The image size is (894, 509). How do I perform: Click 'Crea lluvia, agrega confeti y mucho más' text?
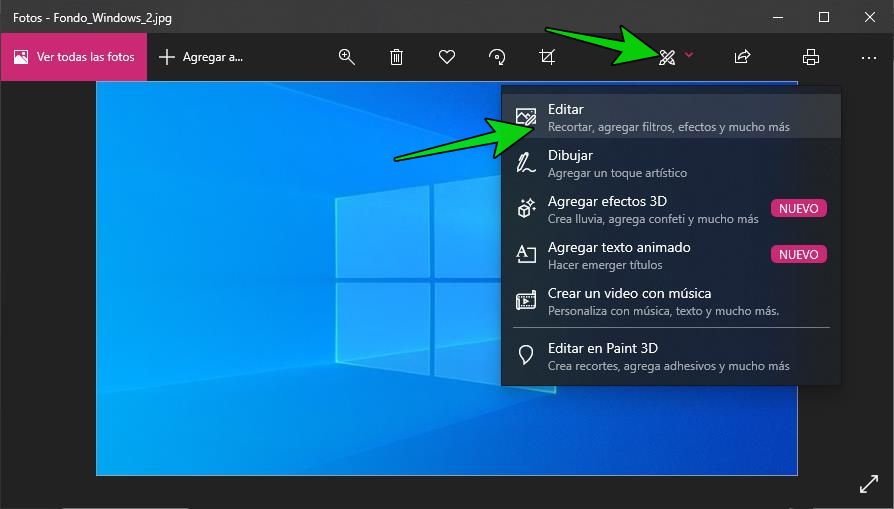point(653,219)
